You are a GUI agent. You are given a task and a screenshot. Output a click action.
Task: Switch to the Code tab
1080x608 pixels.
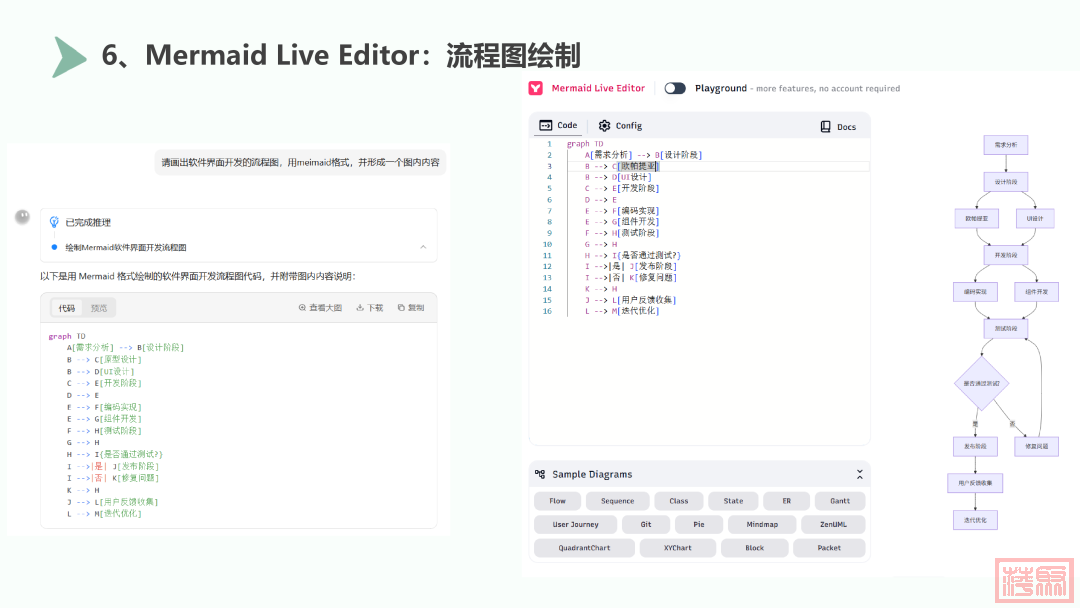pyautogui.click(x=558, y=126)
